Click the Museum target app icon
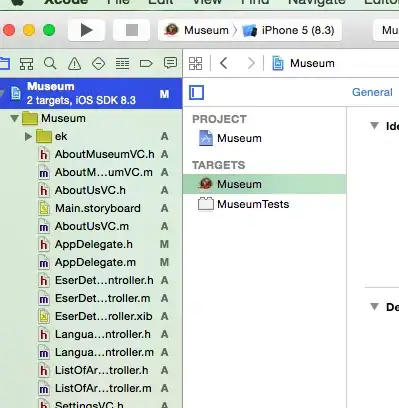This screenshot has width=399, height=408. pyautogui.click(x=205, y=183)
